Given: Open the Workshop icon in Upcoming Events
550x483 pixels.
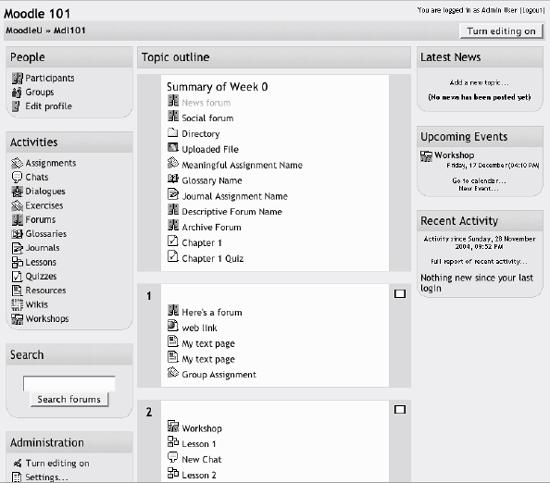Looking at the screenshot, I should click(426, 156).
